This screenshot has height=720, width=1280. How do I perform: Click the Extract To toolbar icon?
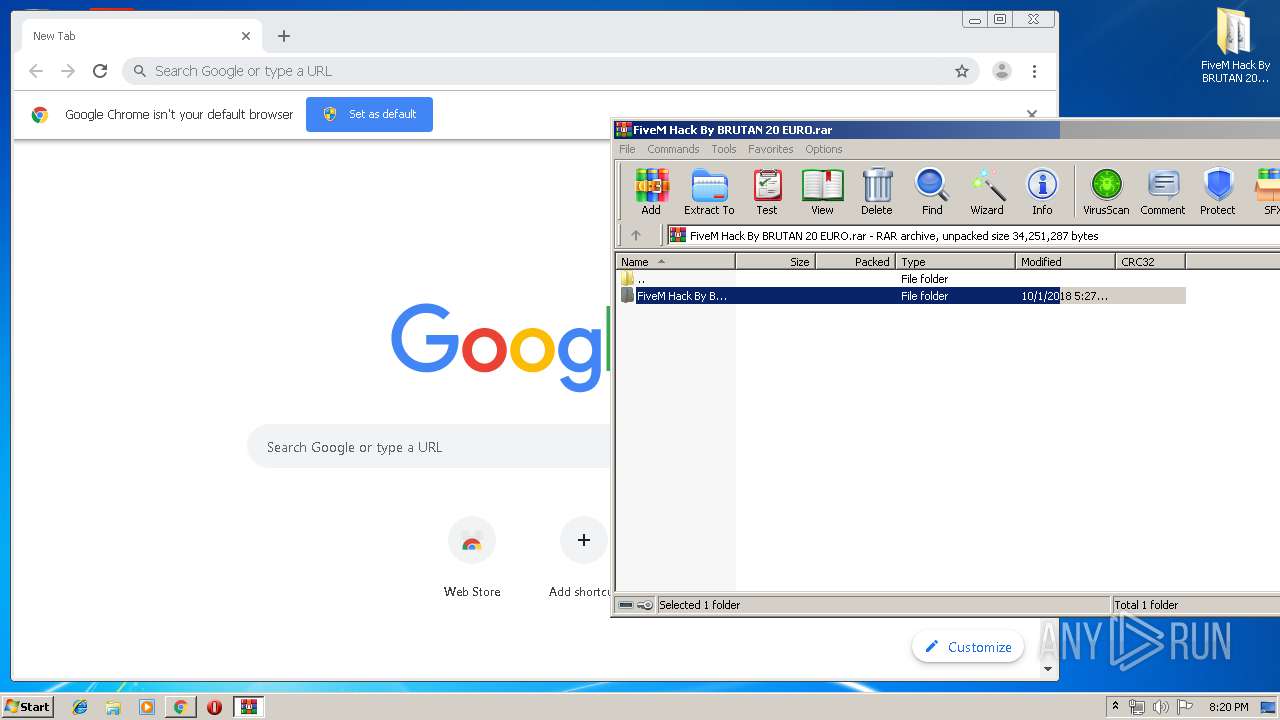(x=709, y=191)
